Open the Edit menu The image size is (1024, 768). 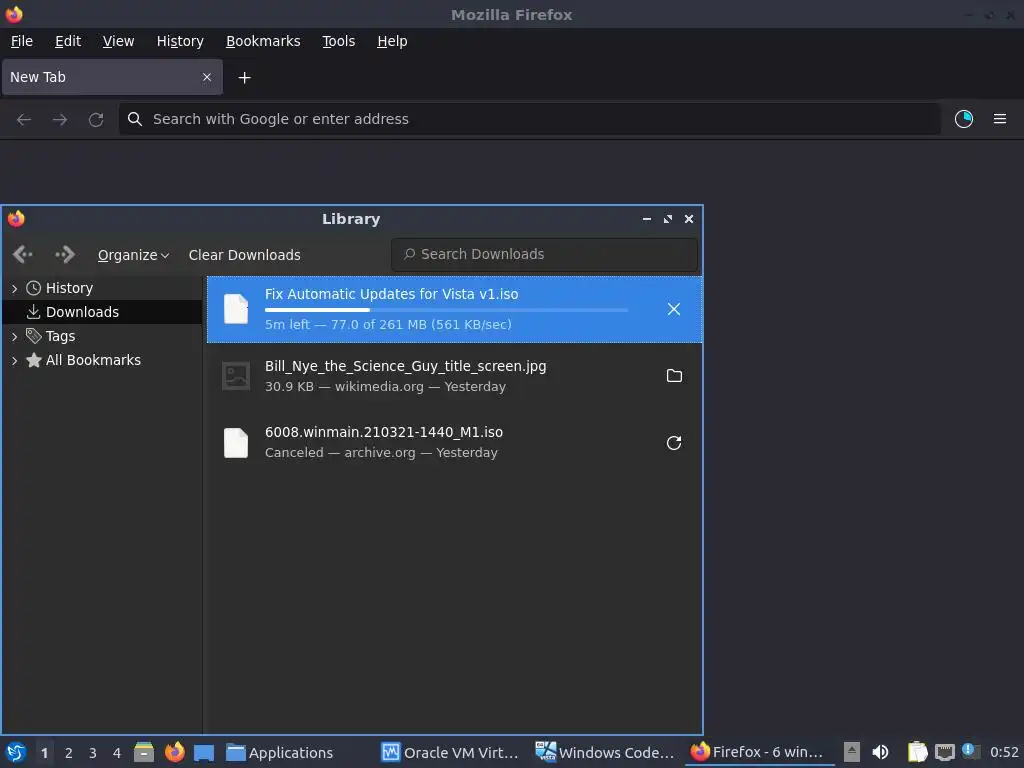[68, 41]
